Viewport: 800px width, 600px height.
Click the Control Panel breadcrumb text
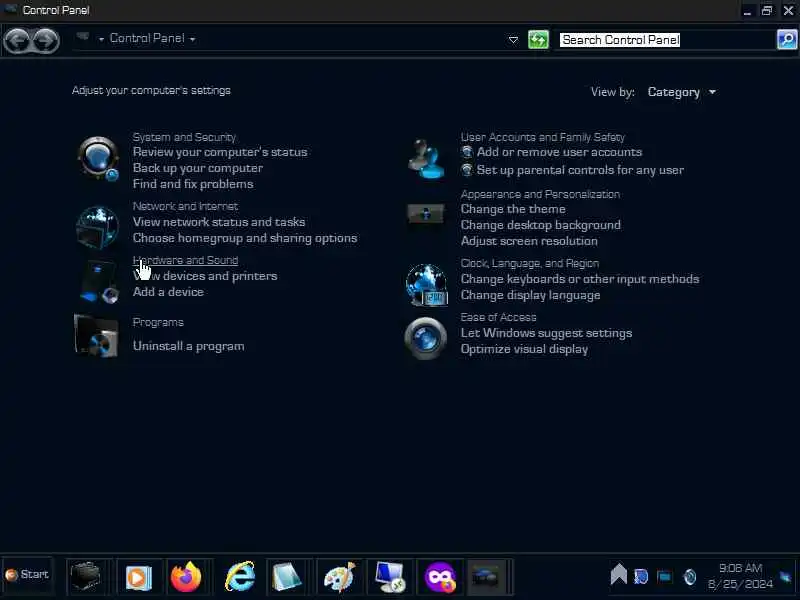point(147,38)
